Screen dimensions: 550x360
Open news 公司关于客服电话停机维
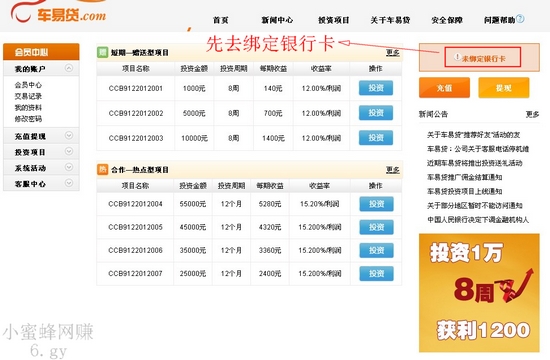tap(478, 149)
